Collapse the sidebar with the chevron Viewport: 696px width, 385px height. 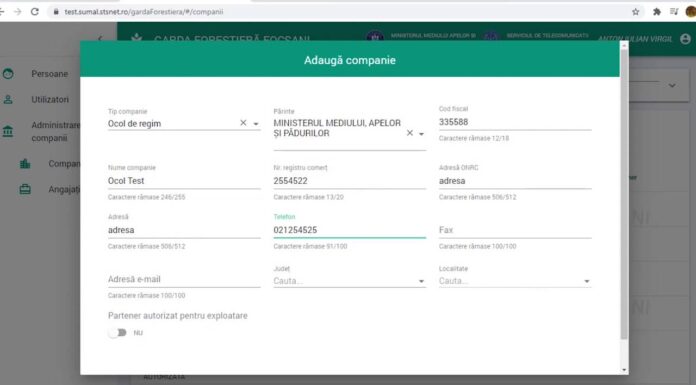pos(100,38)
